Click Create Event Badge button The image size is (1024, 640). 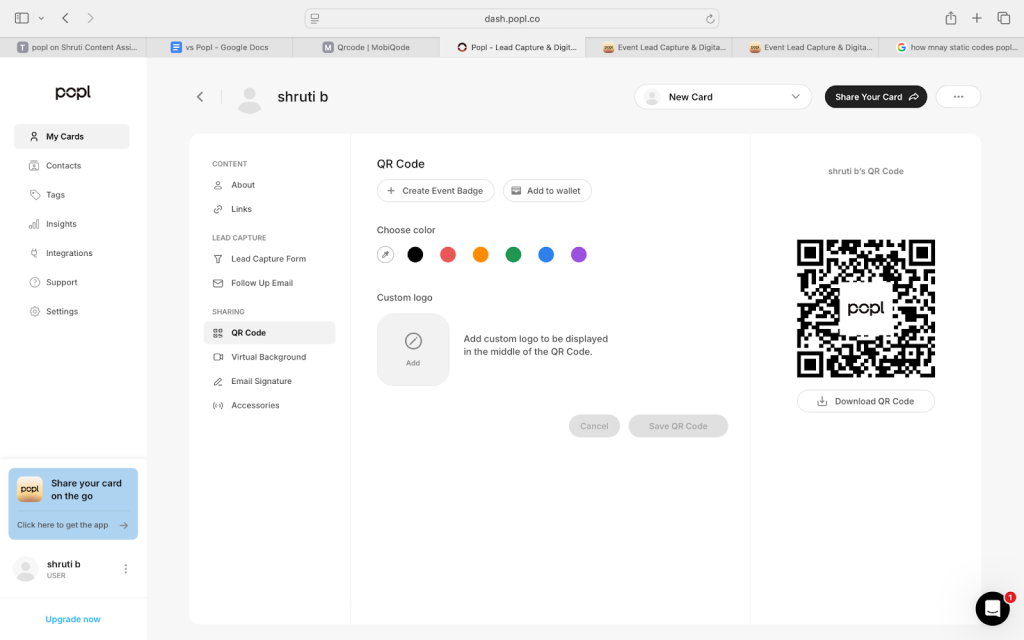pyautogui.click(x=435, y=190)
